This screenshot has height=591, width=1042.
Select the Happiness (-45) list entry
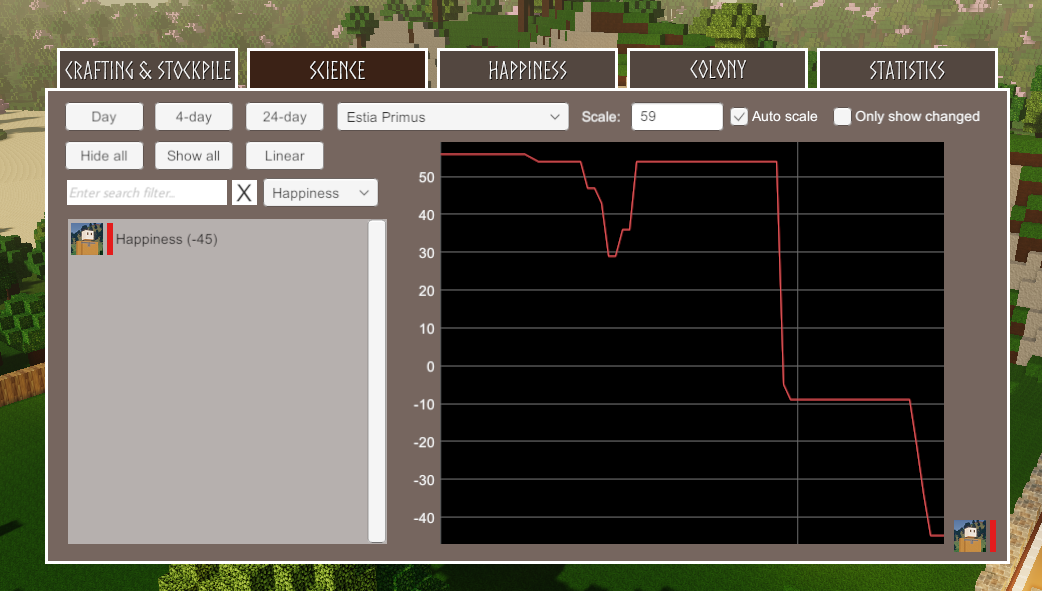[218, 239]
